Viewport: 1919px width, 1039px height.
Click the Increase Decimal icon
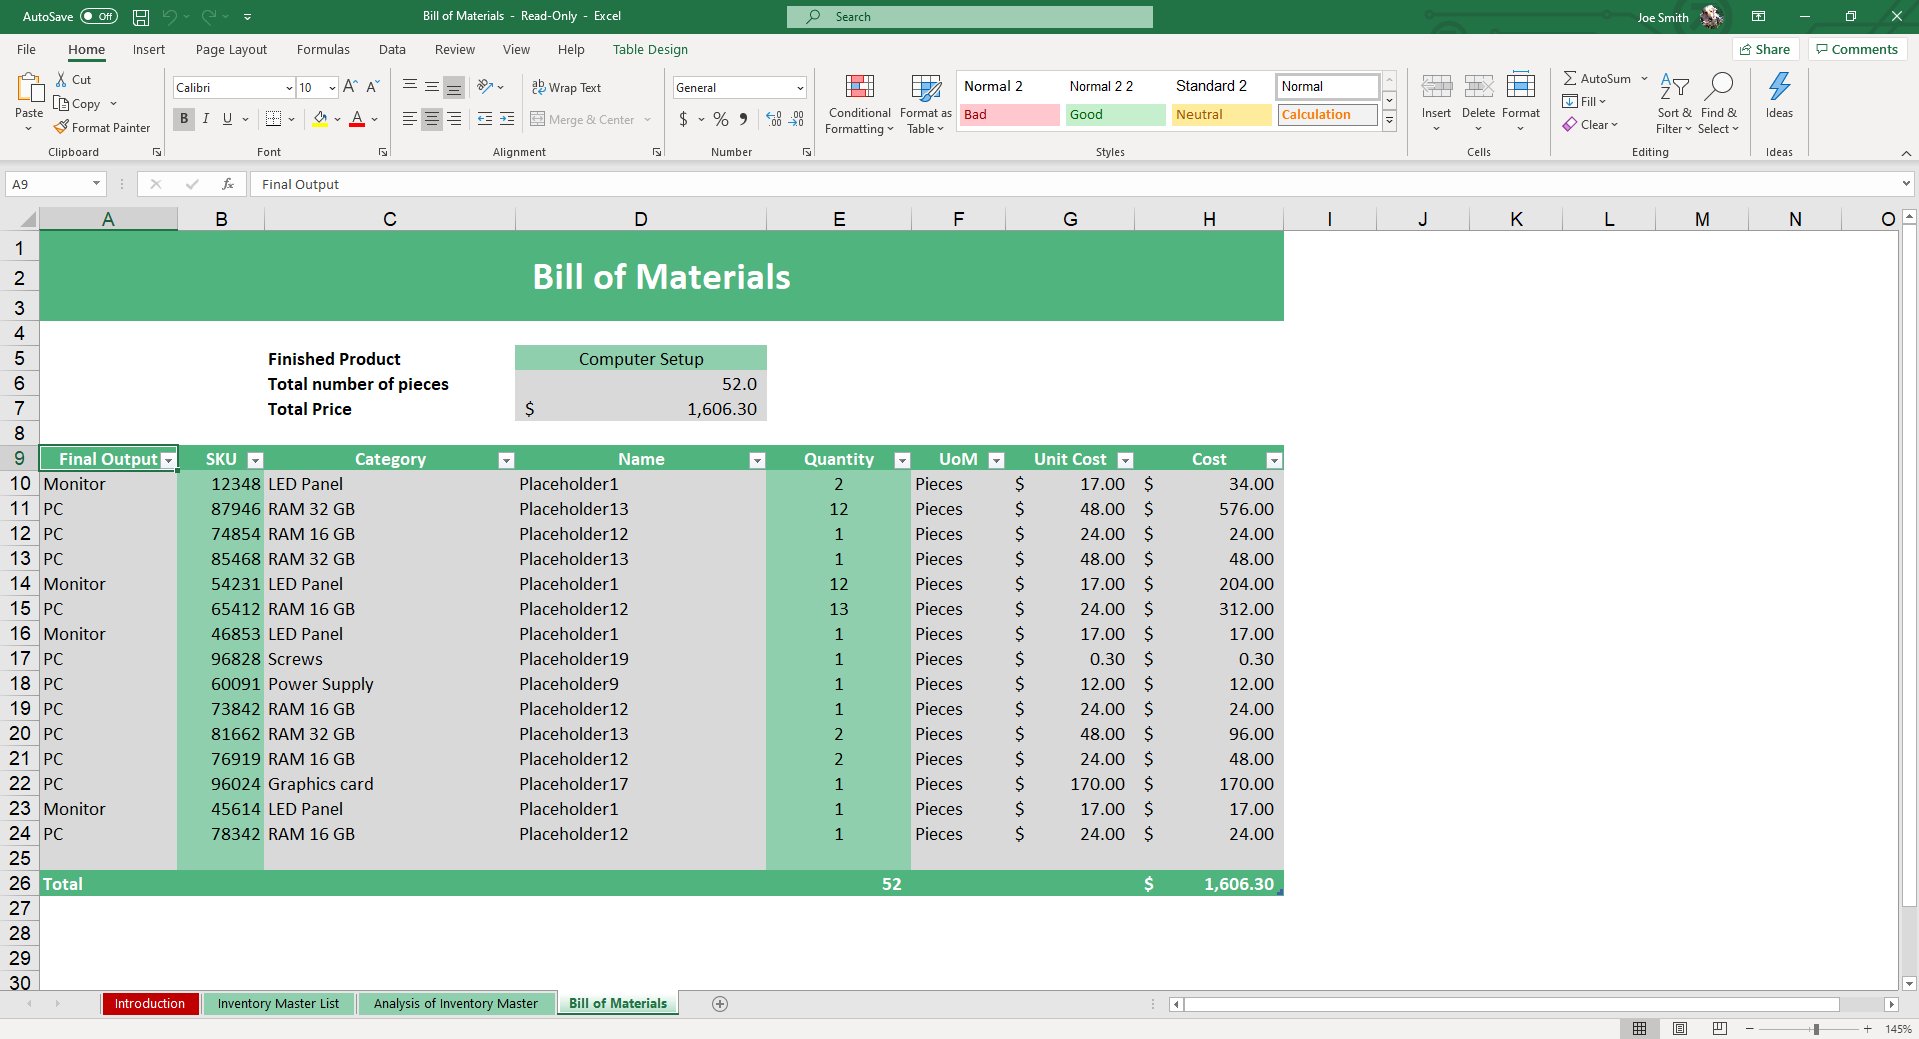773,119
